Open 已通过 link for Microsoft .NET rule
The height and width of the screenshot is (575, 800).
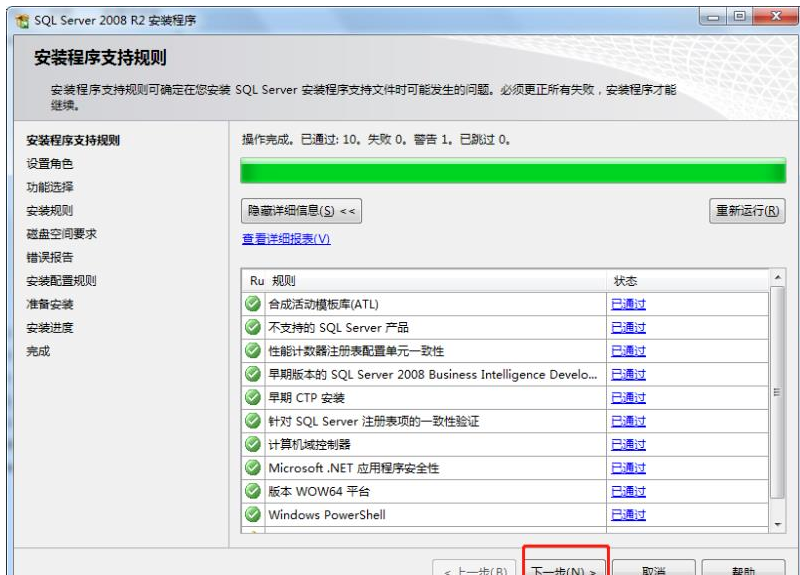click(x=629, y=468)
